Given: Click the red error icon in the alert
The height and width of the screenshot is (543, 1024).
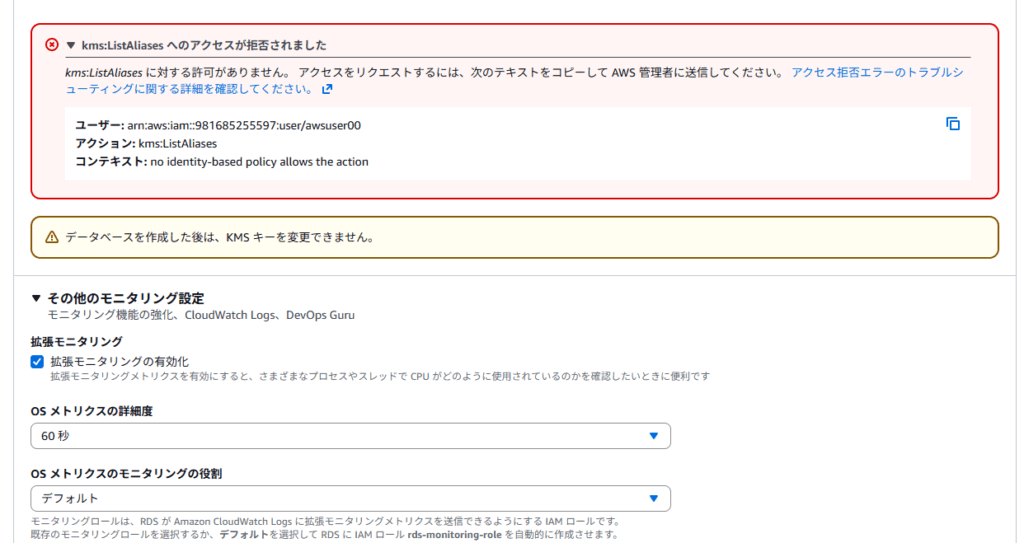Looking at the screenshot, I should coord(52,45).
